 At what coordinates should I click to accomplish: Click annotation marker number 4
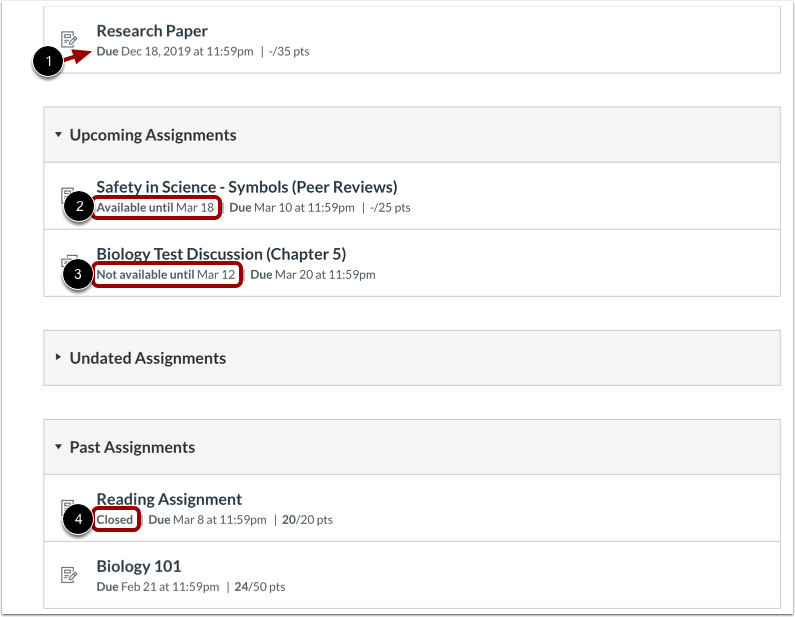click(78, 519)
